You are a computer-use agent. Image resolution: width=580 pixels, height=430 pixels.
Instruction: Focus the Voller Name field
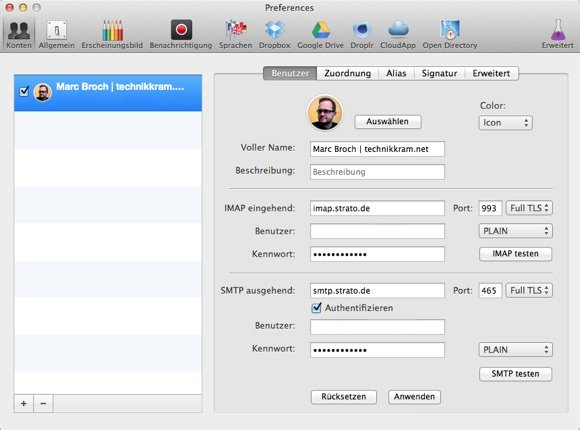(377, 149)
